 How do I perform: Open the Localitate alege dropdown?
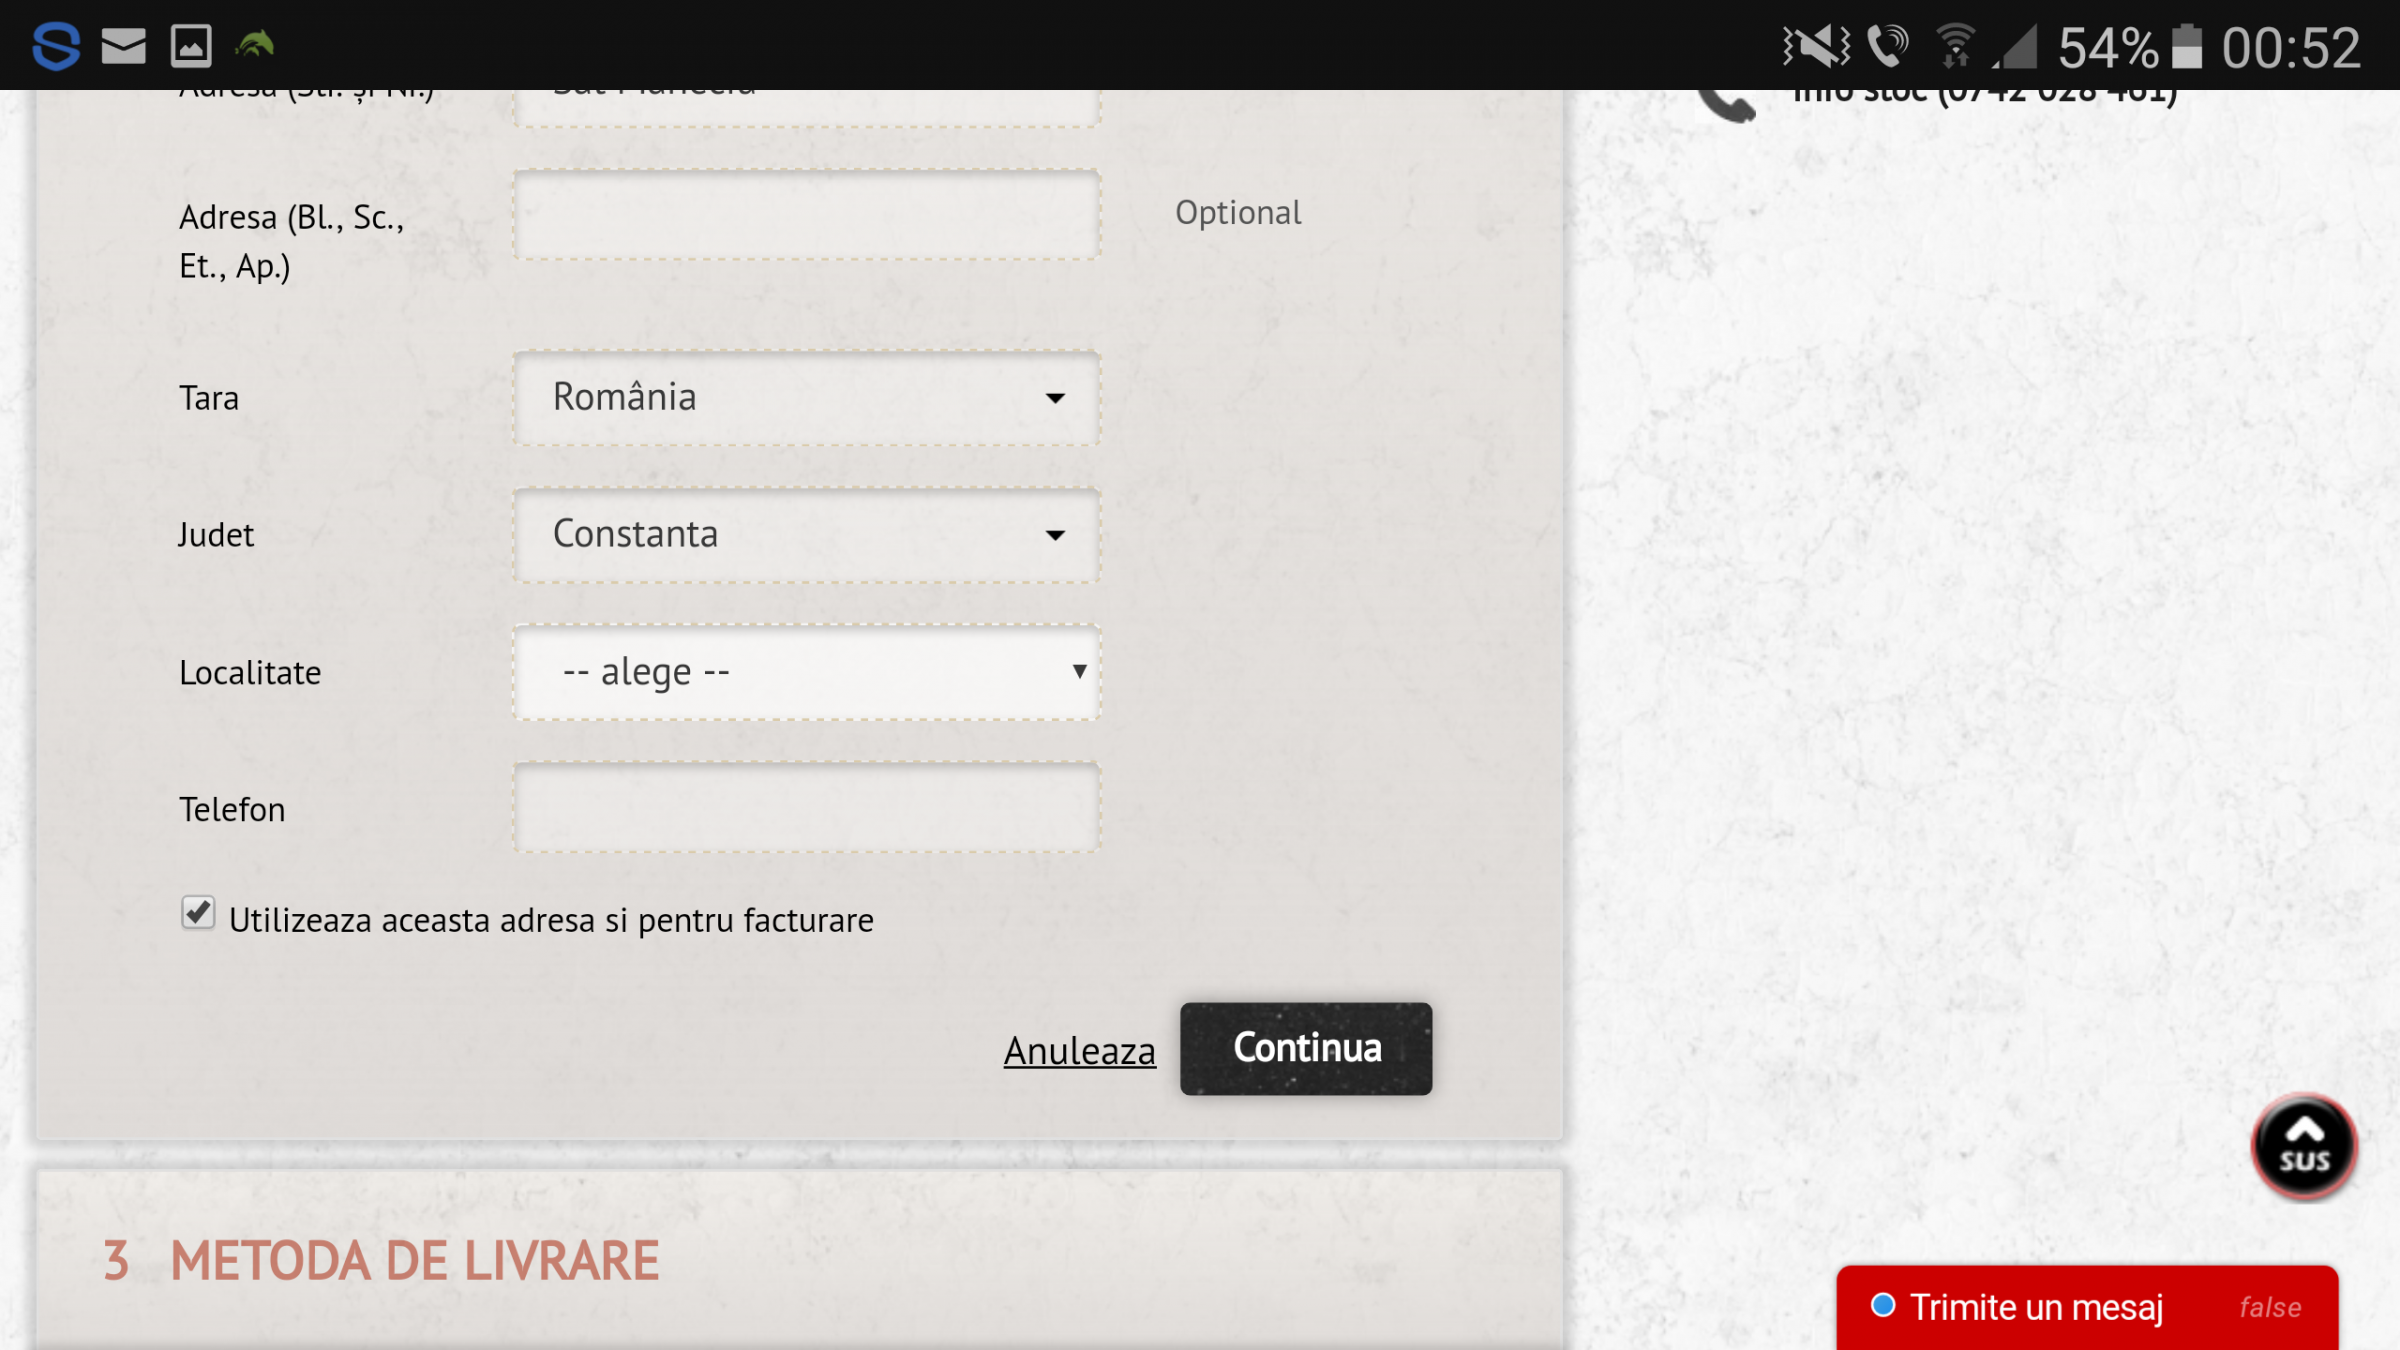[806, 672]
